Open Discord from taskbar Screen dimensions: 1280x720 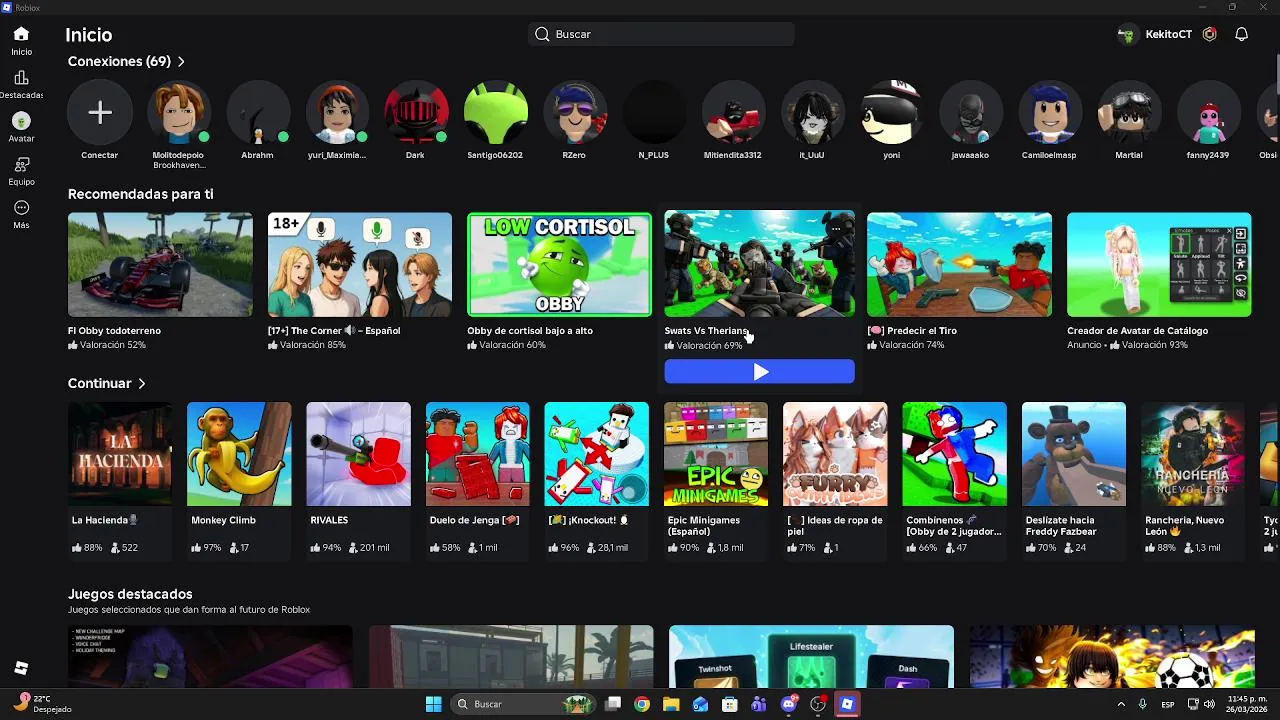[x=789, y=704]
